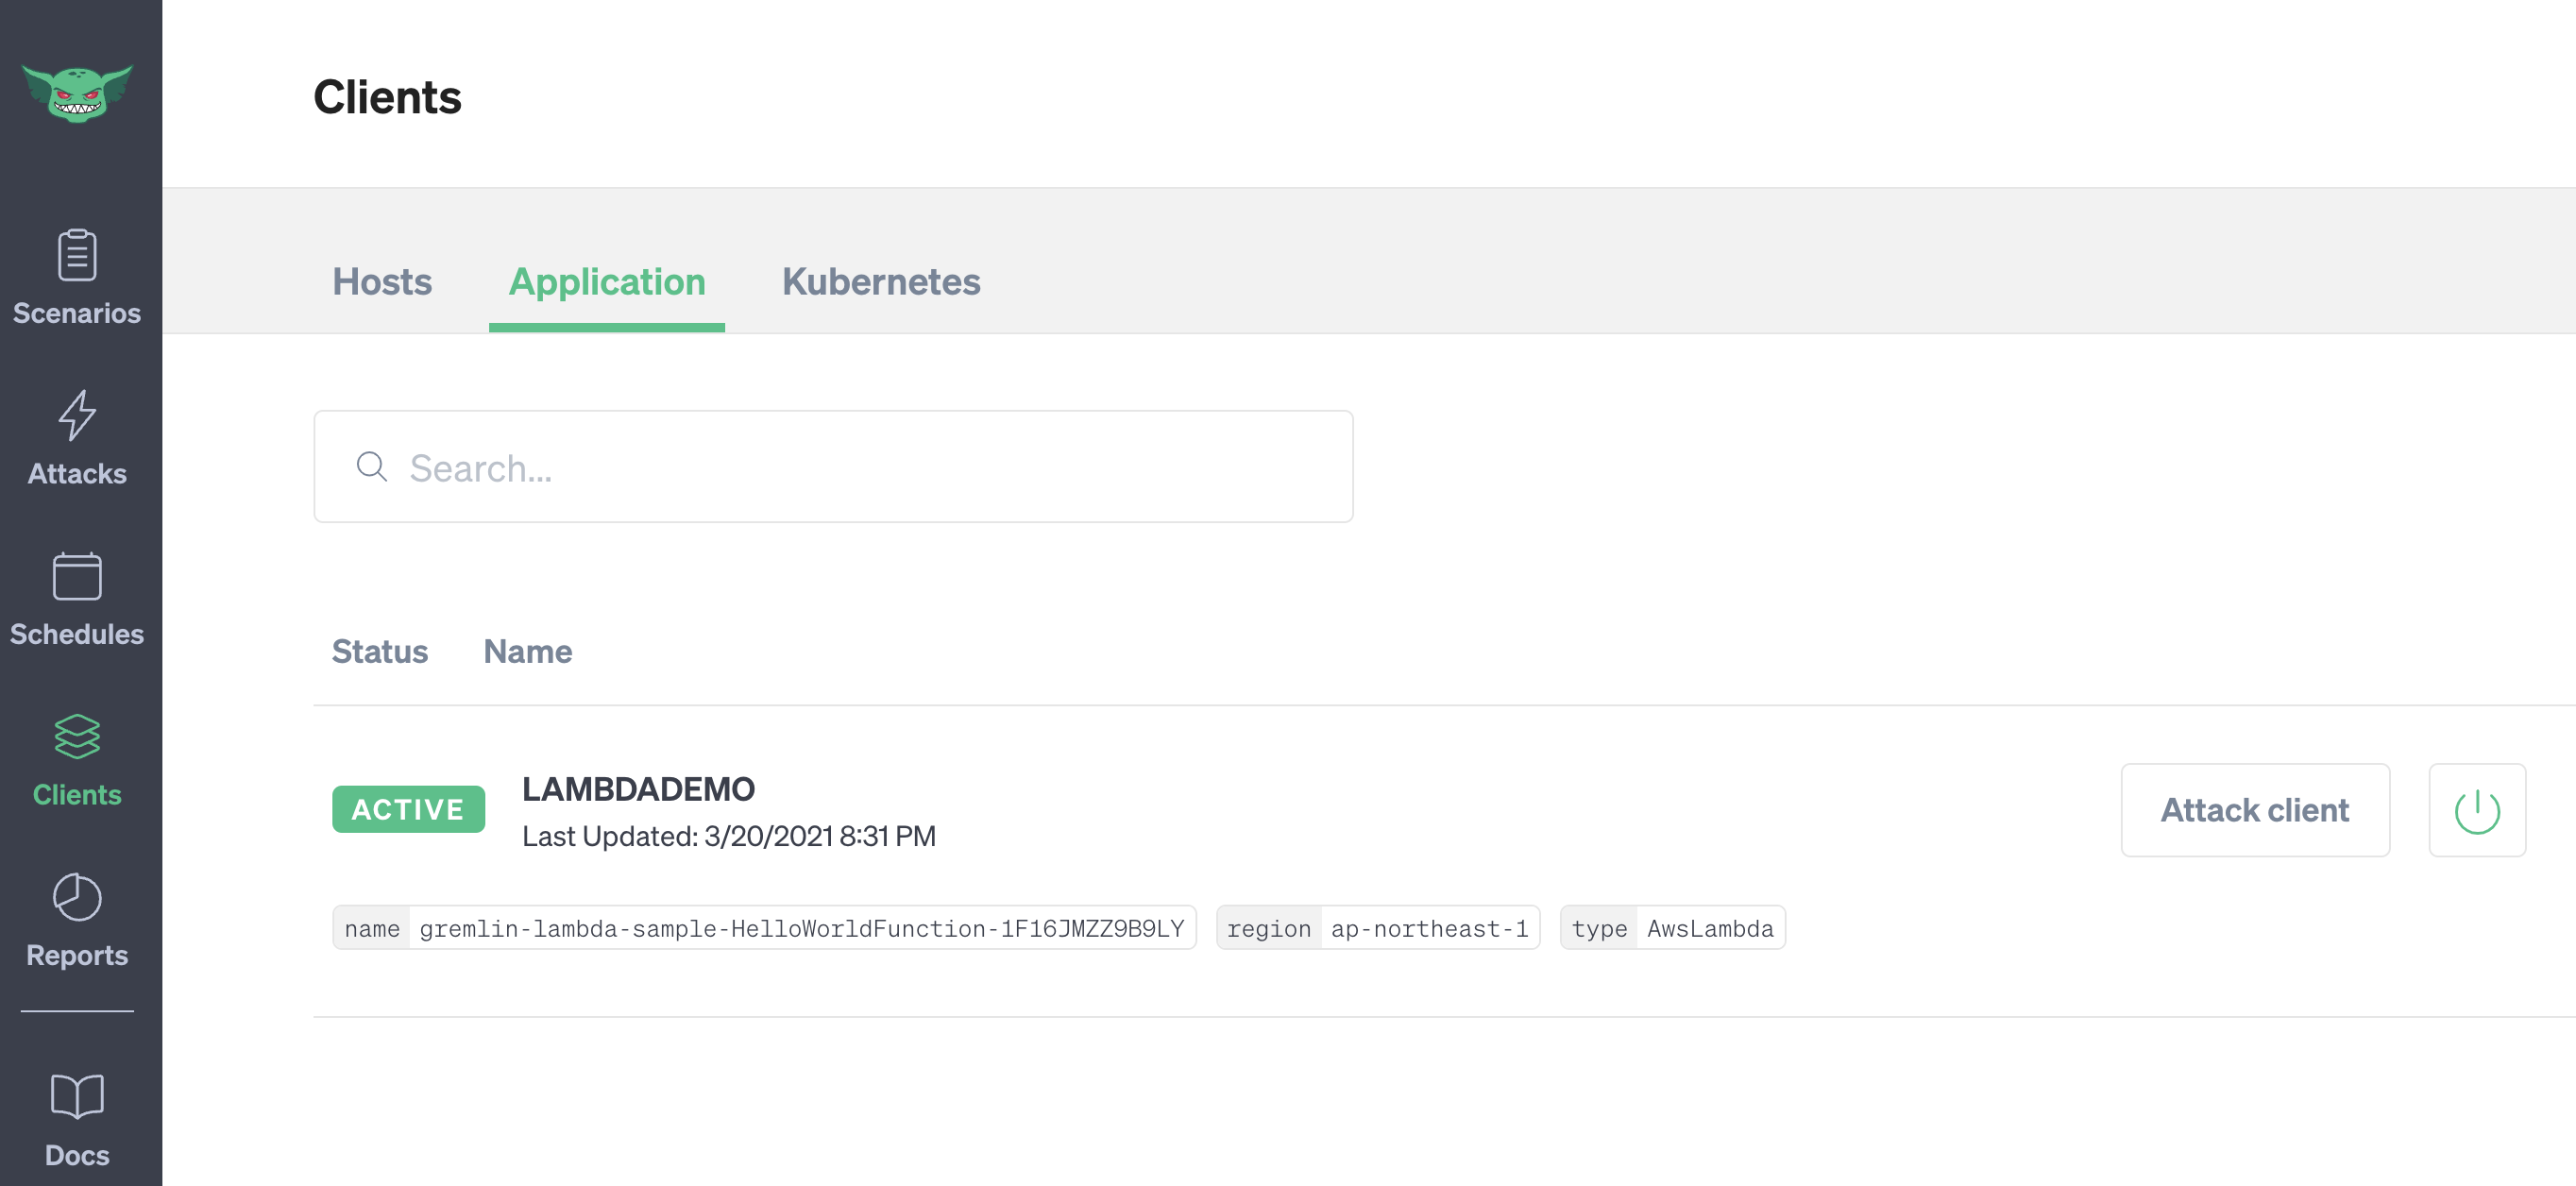Click the Name column header
2576x1186 pixels.
(x=528, y=651)
